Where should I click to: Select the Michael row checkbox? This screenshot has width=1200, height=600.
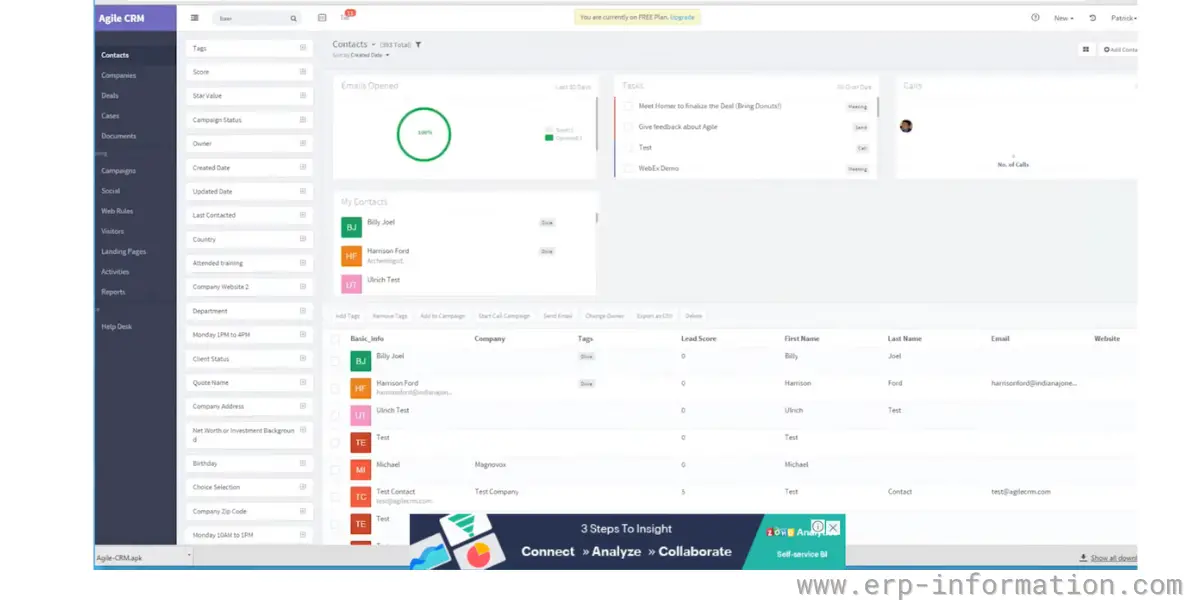point(335,469)
